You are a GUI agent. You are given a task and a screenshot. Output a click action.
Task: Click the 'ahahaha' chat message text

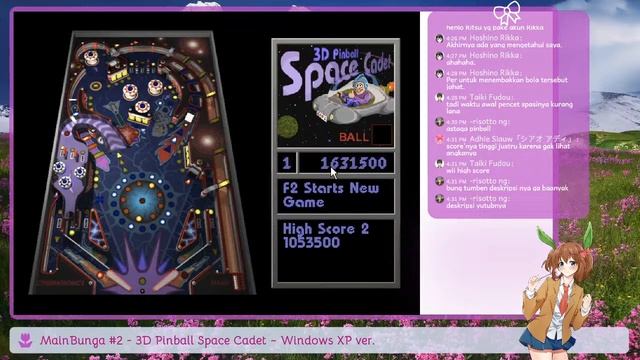point(460,63)
